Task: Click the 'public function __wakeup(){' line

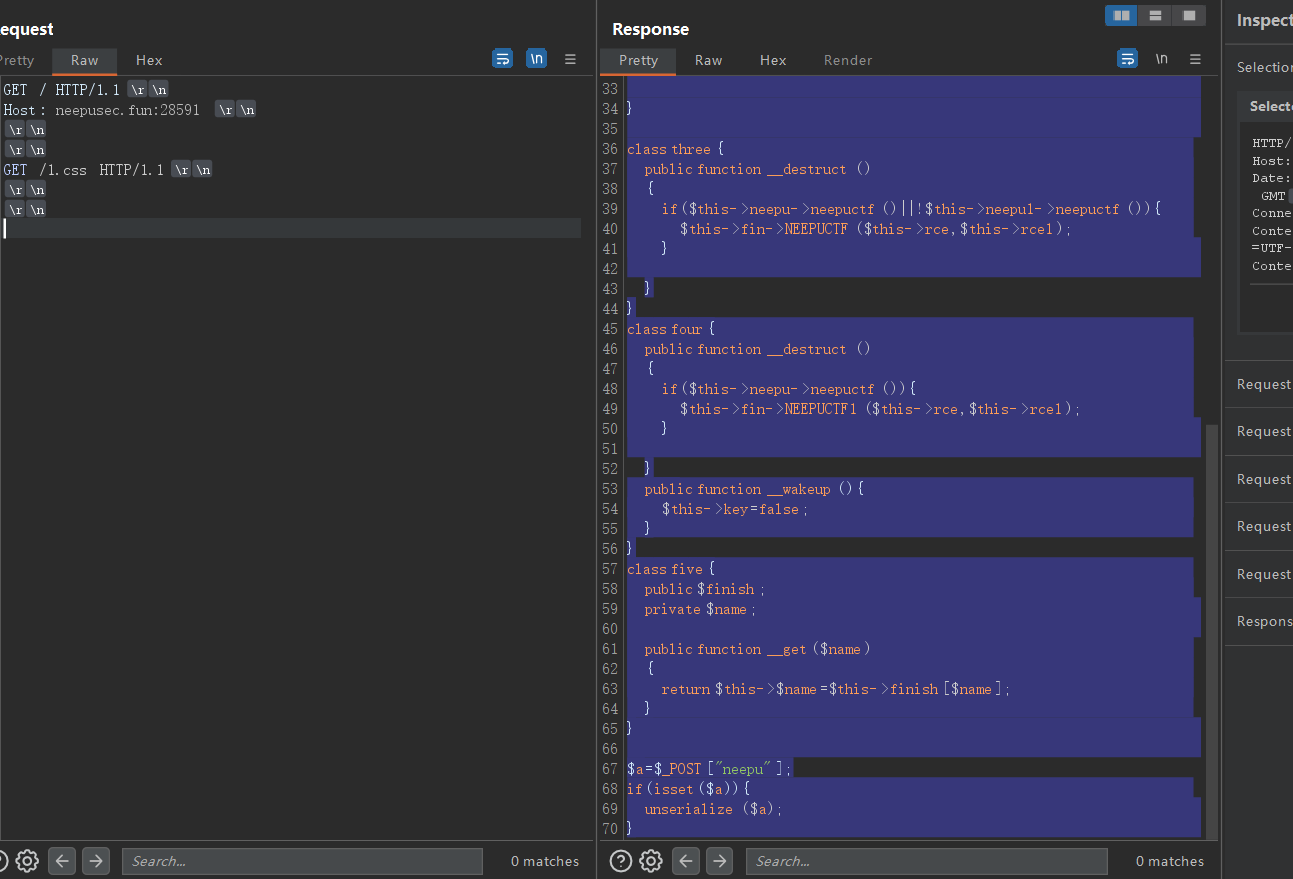Action: (x=754, y=489)
